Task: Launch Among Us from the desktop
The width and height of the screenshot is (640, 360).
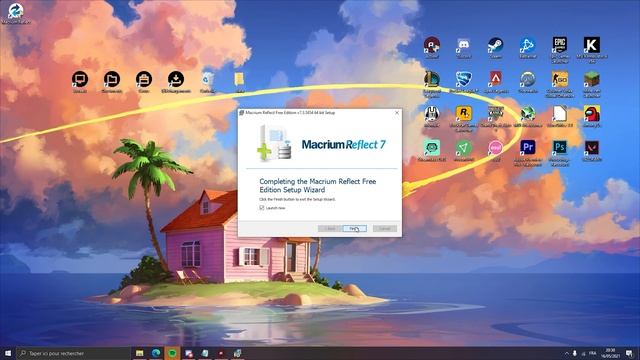Action: [592, 116]
